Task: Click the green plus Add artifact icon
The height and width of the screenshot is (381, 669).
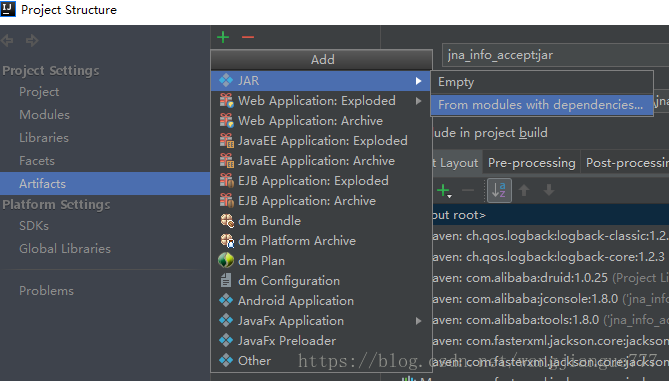Action: pos(223,37)
